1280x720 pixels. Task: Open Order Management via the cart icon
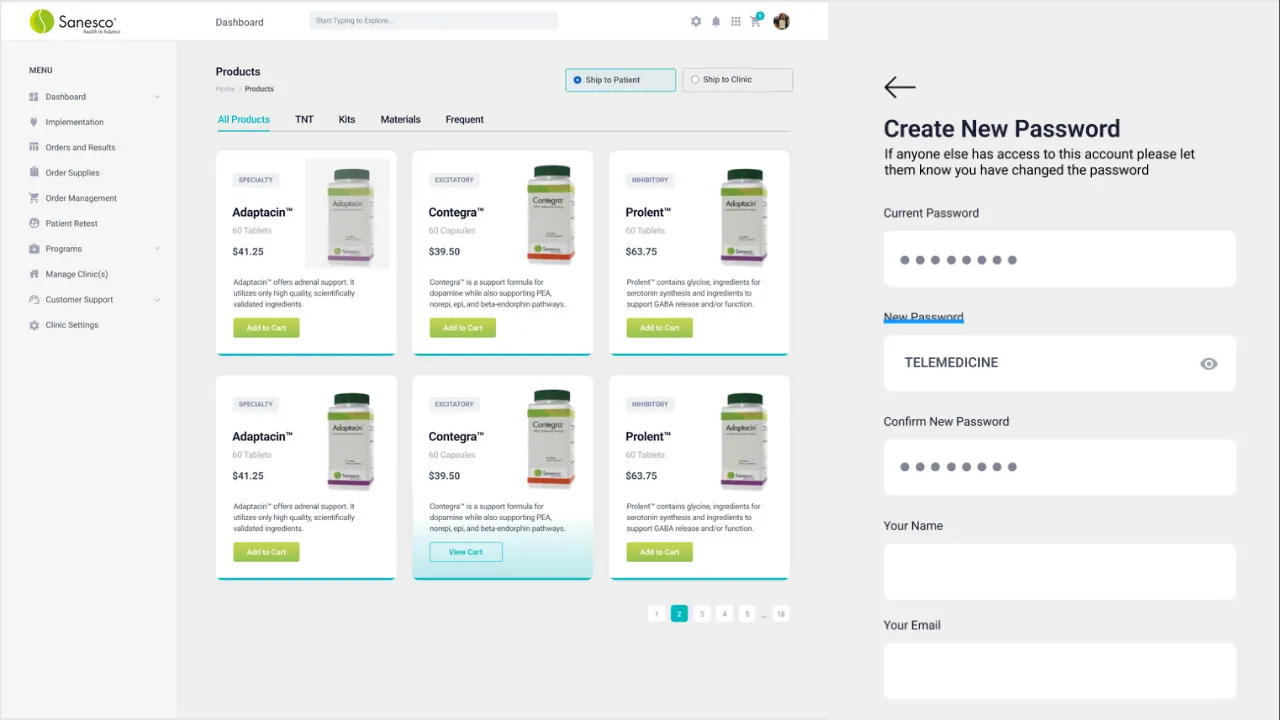click(35, 198)
